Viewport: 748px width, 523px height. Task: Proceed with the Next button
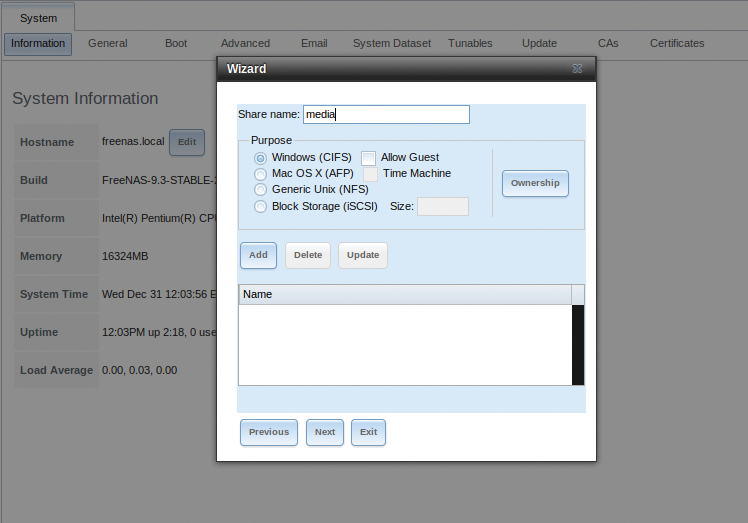(x=325, y=432)
